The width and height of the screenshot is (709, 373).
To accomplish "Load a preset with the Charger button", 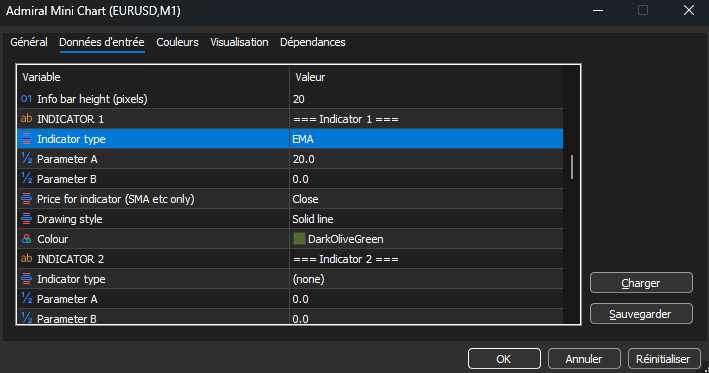I will (x=641, y=283).
